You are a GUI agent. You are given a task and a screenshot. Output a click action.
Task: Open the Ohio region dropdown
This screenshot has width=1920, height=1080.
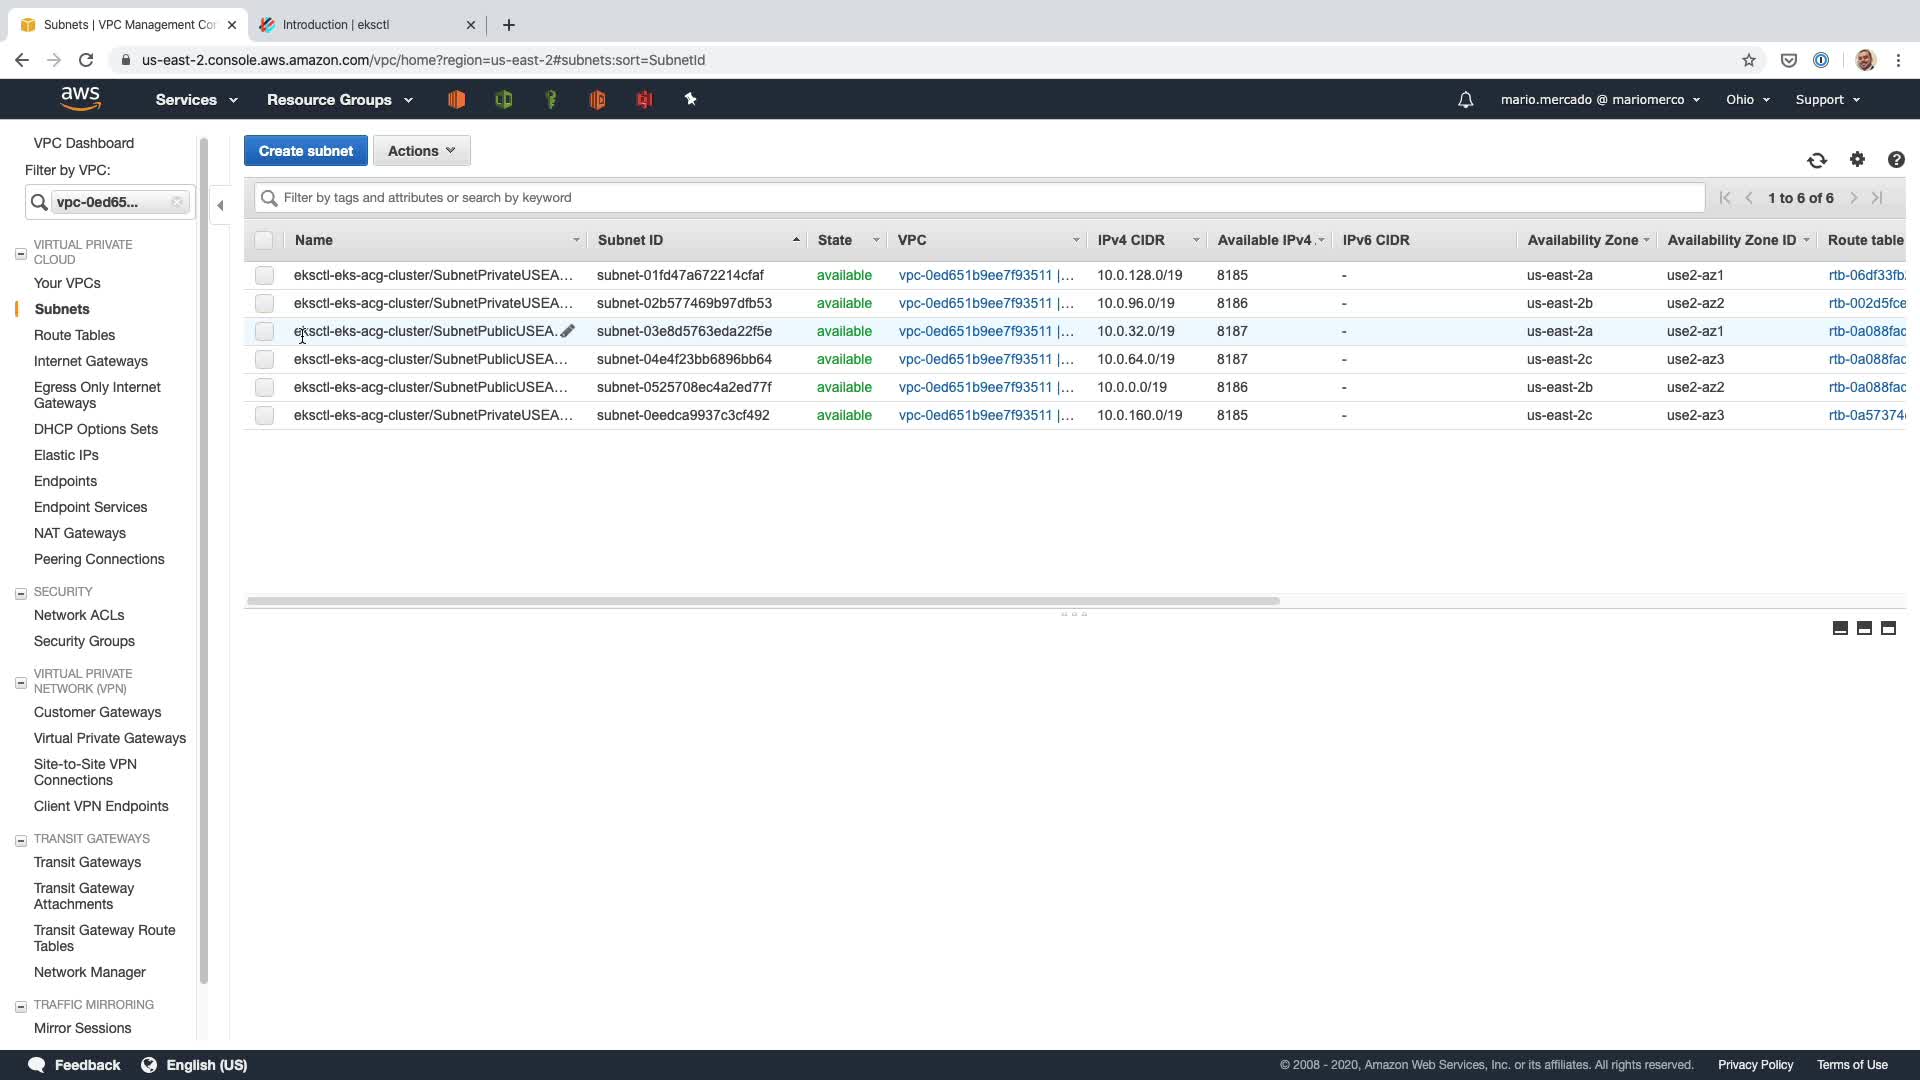coord(1747,100)
